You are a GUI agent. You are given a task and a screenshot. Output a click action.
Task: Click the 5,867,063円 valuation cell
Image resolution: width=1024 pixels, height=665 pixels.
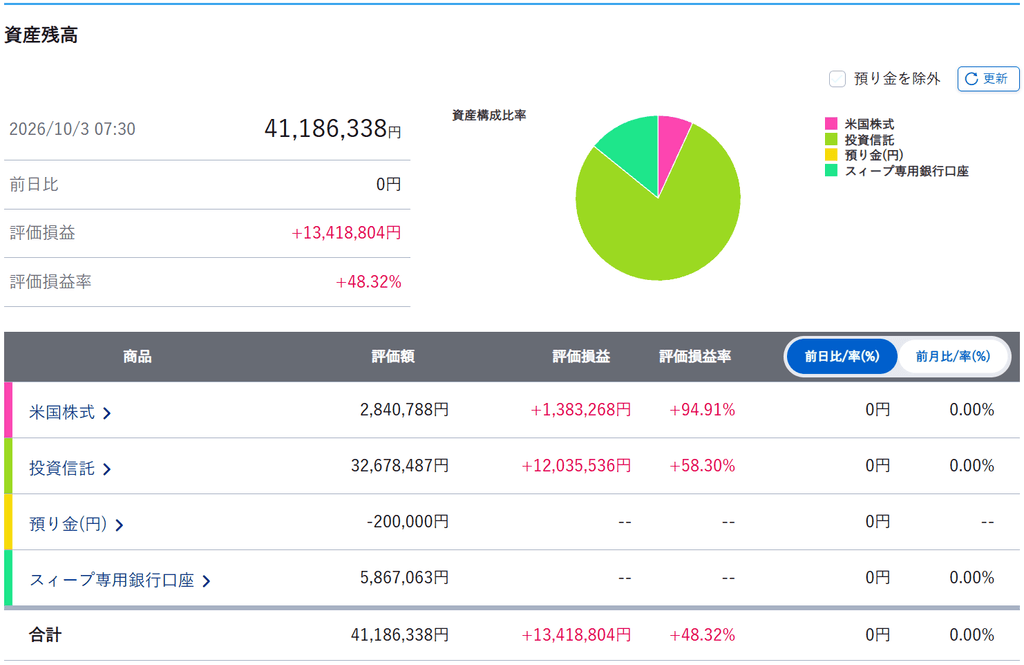point(404,578)
